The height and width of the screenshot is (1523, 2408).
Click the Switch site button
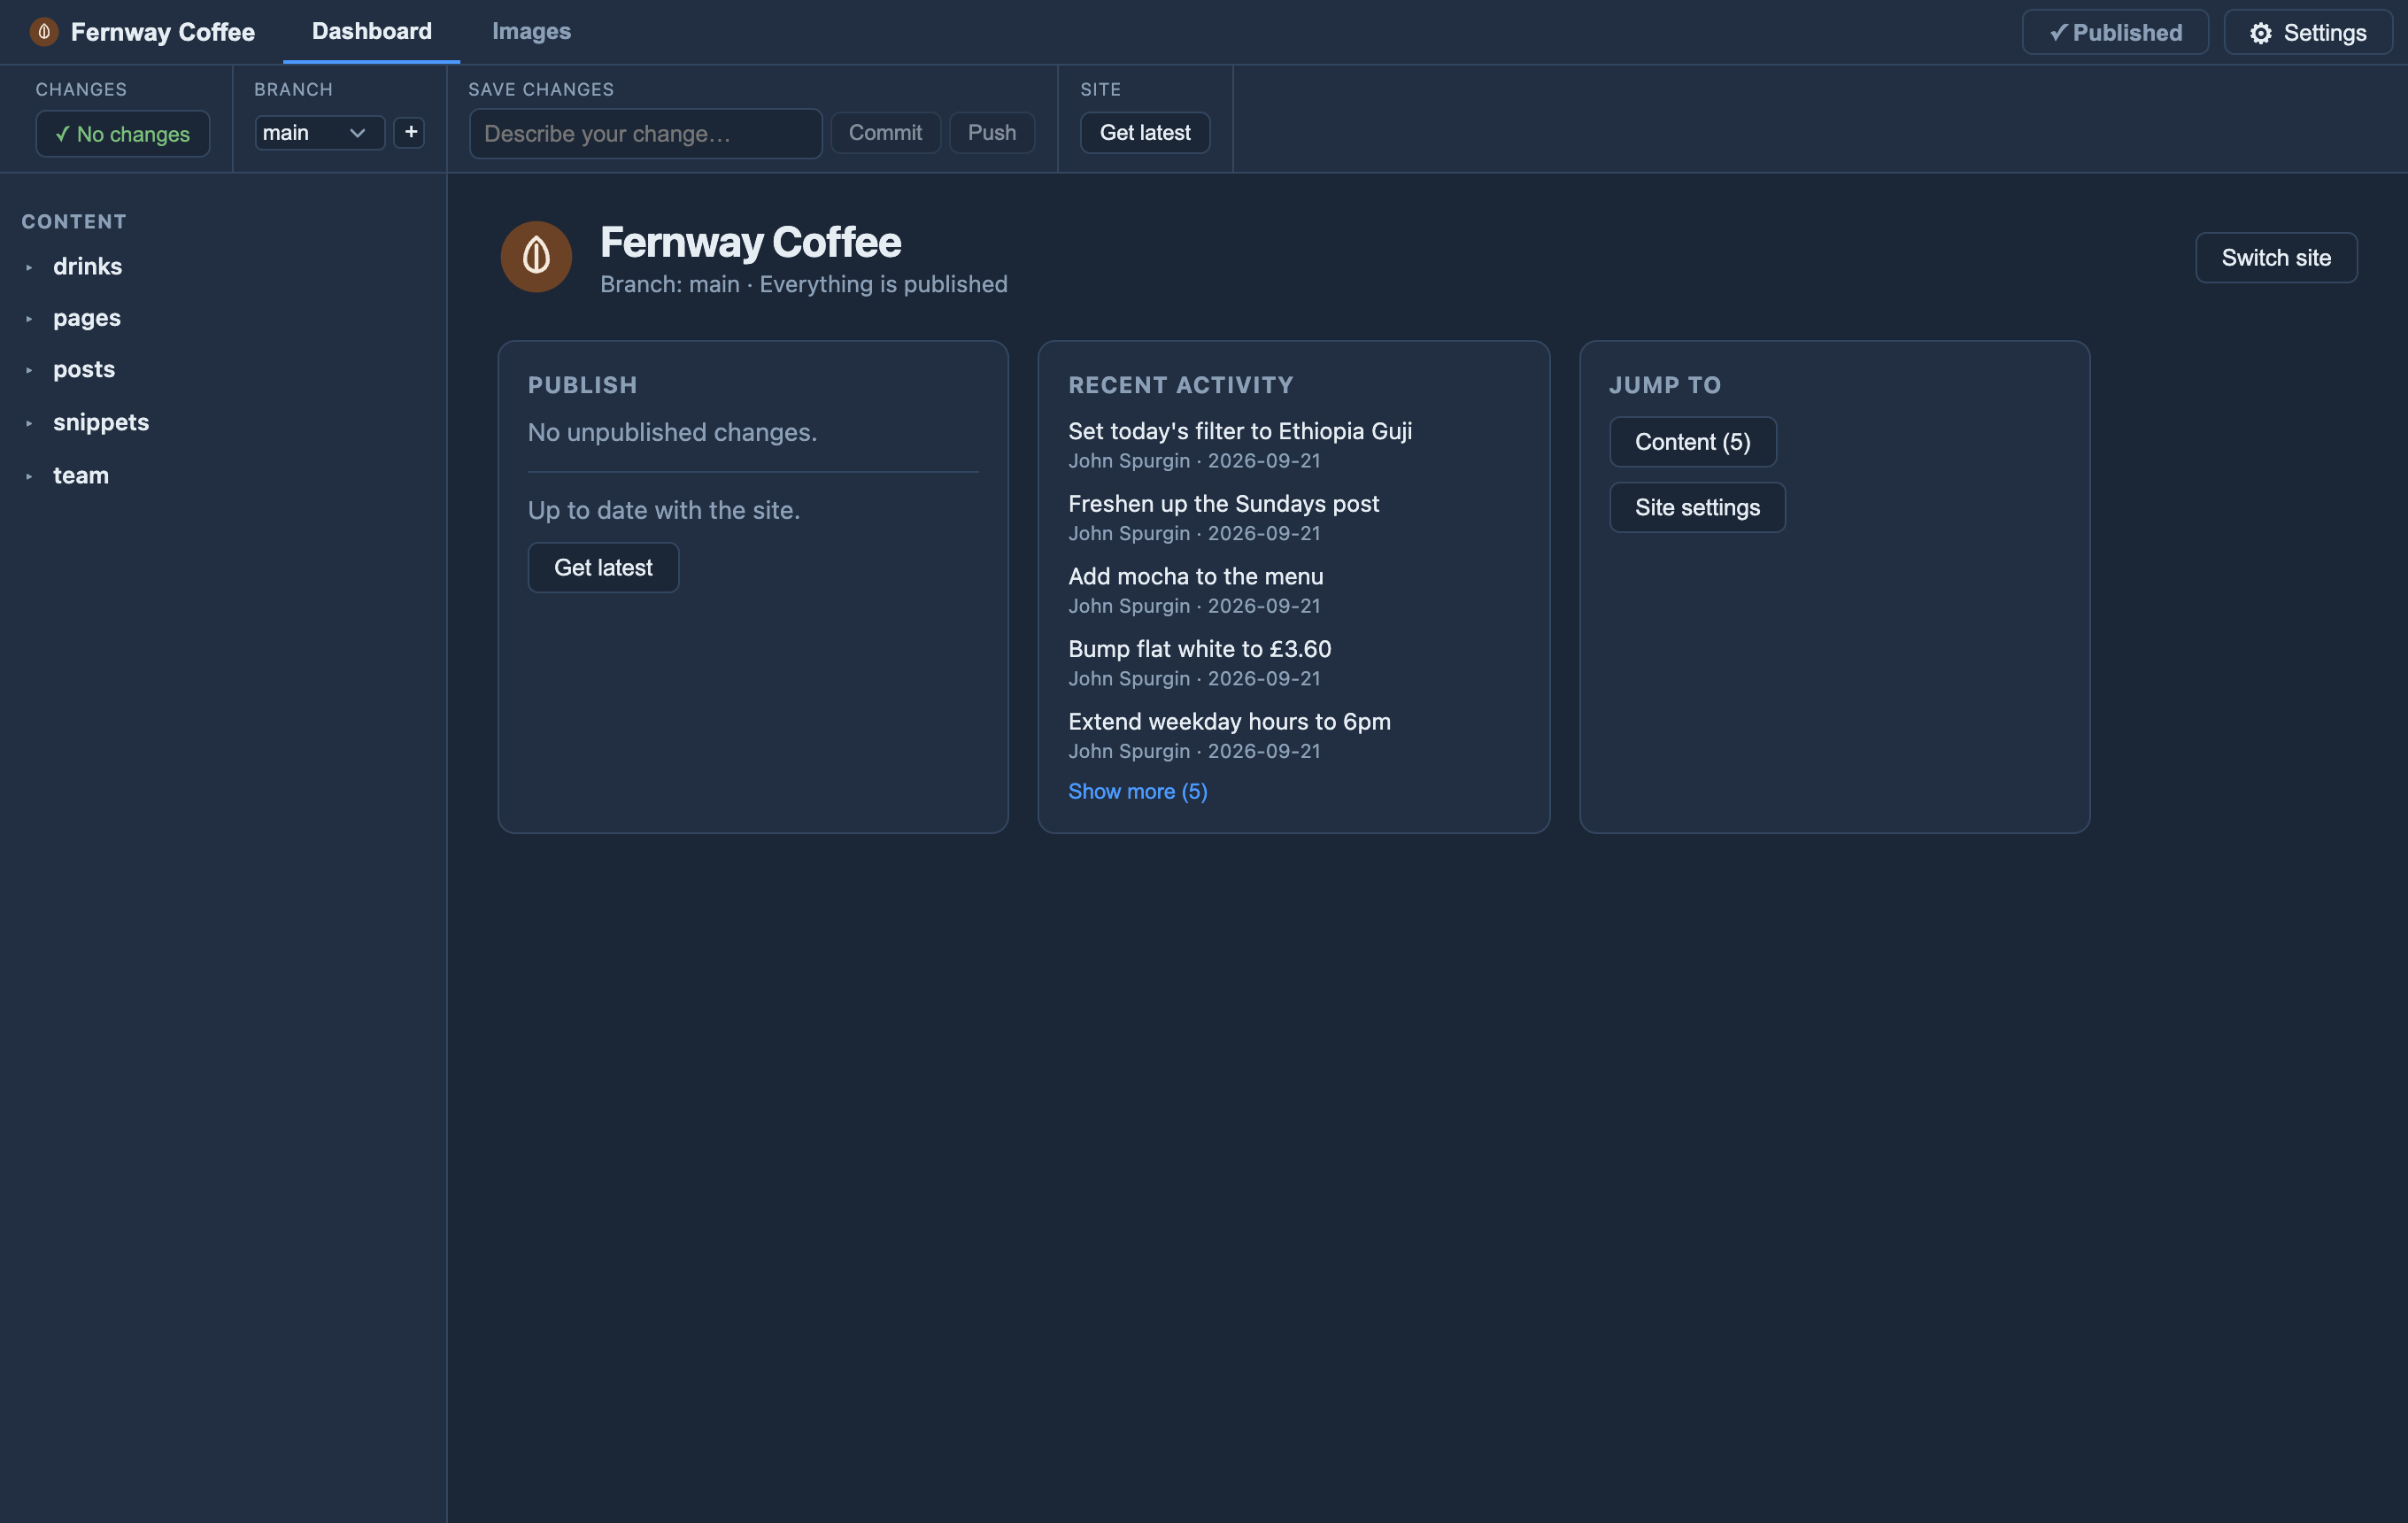coord(2276,257)
